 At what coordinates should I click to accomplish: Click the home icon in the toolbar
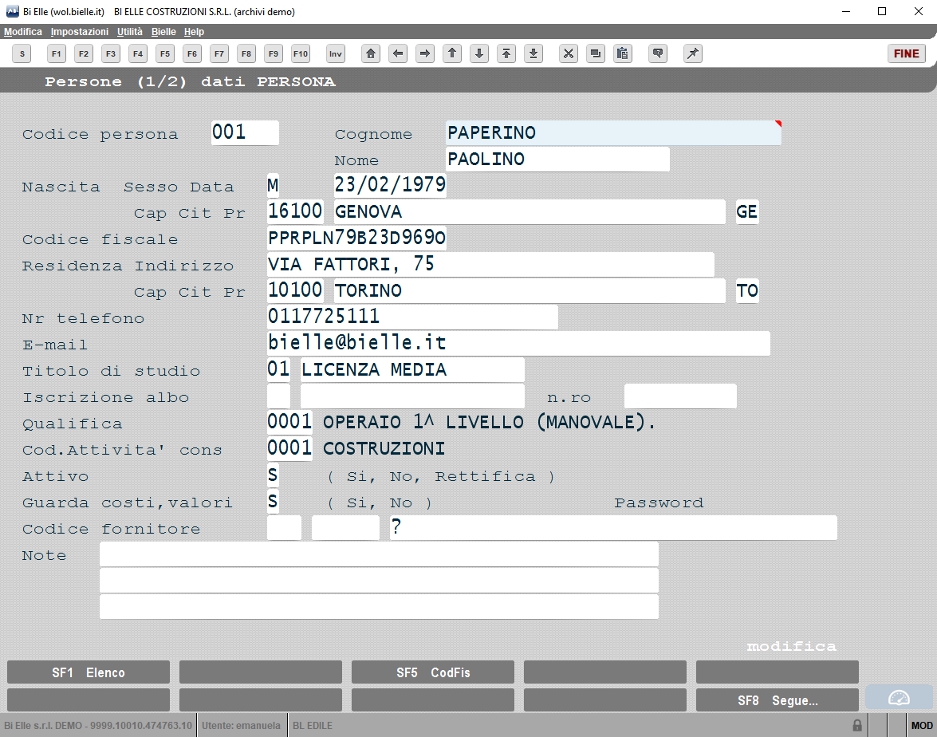tap(370, 54)
